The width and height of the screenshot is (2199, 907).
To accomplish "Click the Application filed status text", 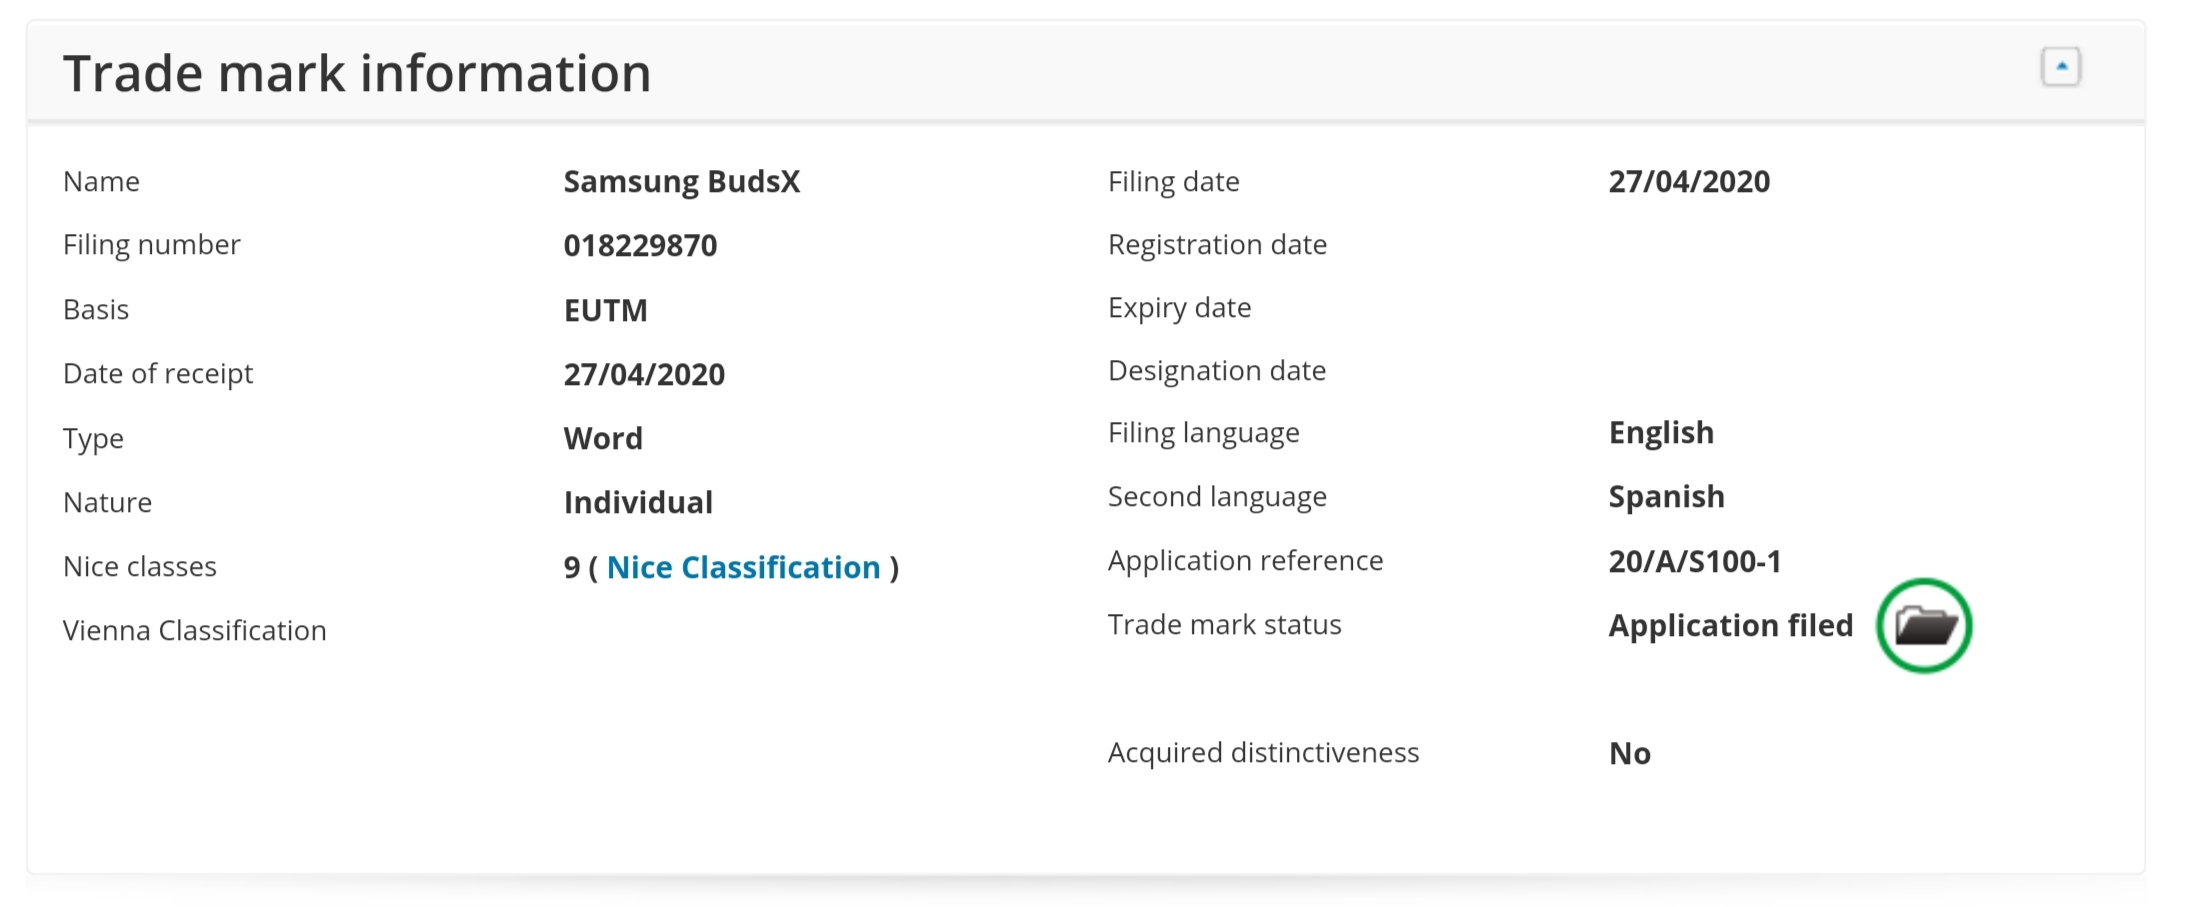I will point(1730,626).
